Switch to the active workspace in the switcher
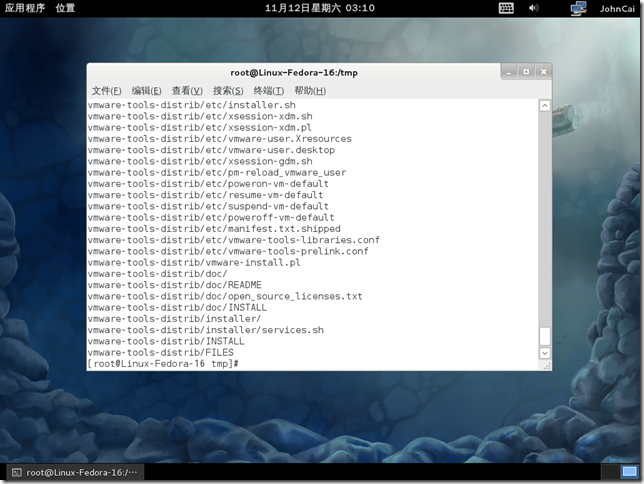 pyautogui.click(x=629, y=472)
